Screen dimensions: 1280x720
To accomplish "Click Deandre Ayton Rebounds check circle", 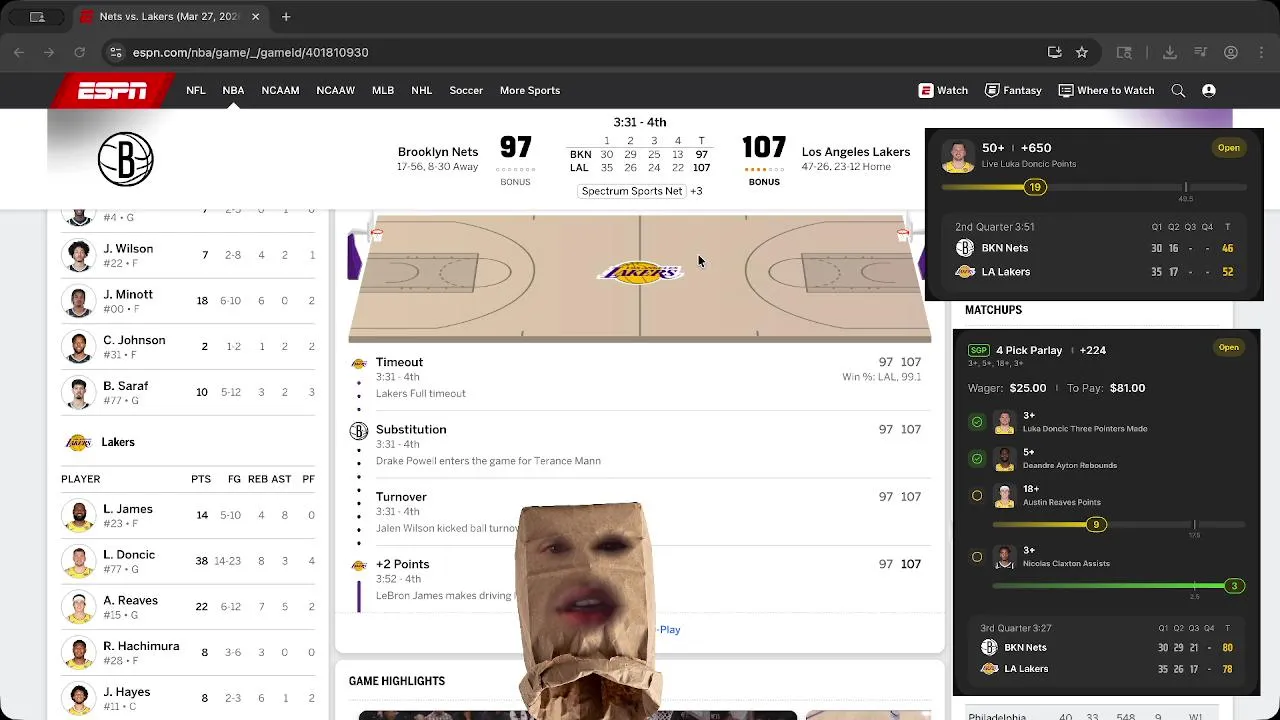I will [977, 458].
